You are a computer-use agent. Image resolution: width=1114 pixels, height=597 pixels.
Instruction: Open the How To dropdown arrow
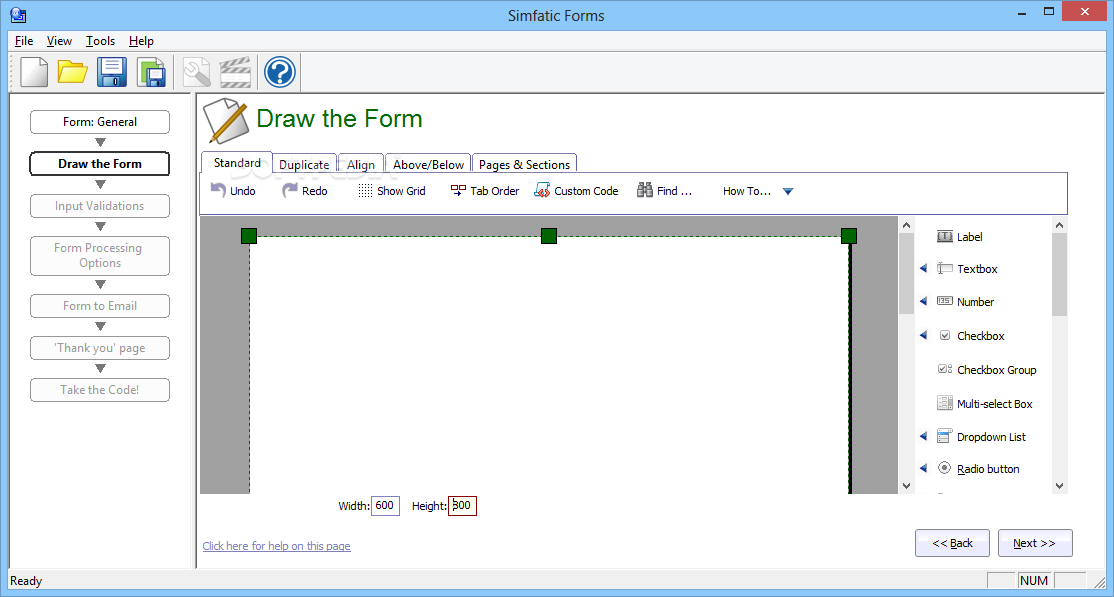[x=787, y=191]
